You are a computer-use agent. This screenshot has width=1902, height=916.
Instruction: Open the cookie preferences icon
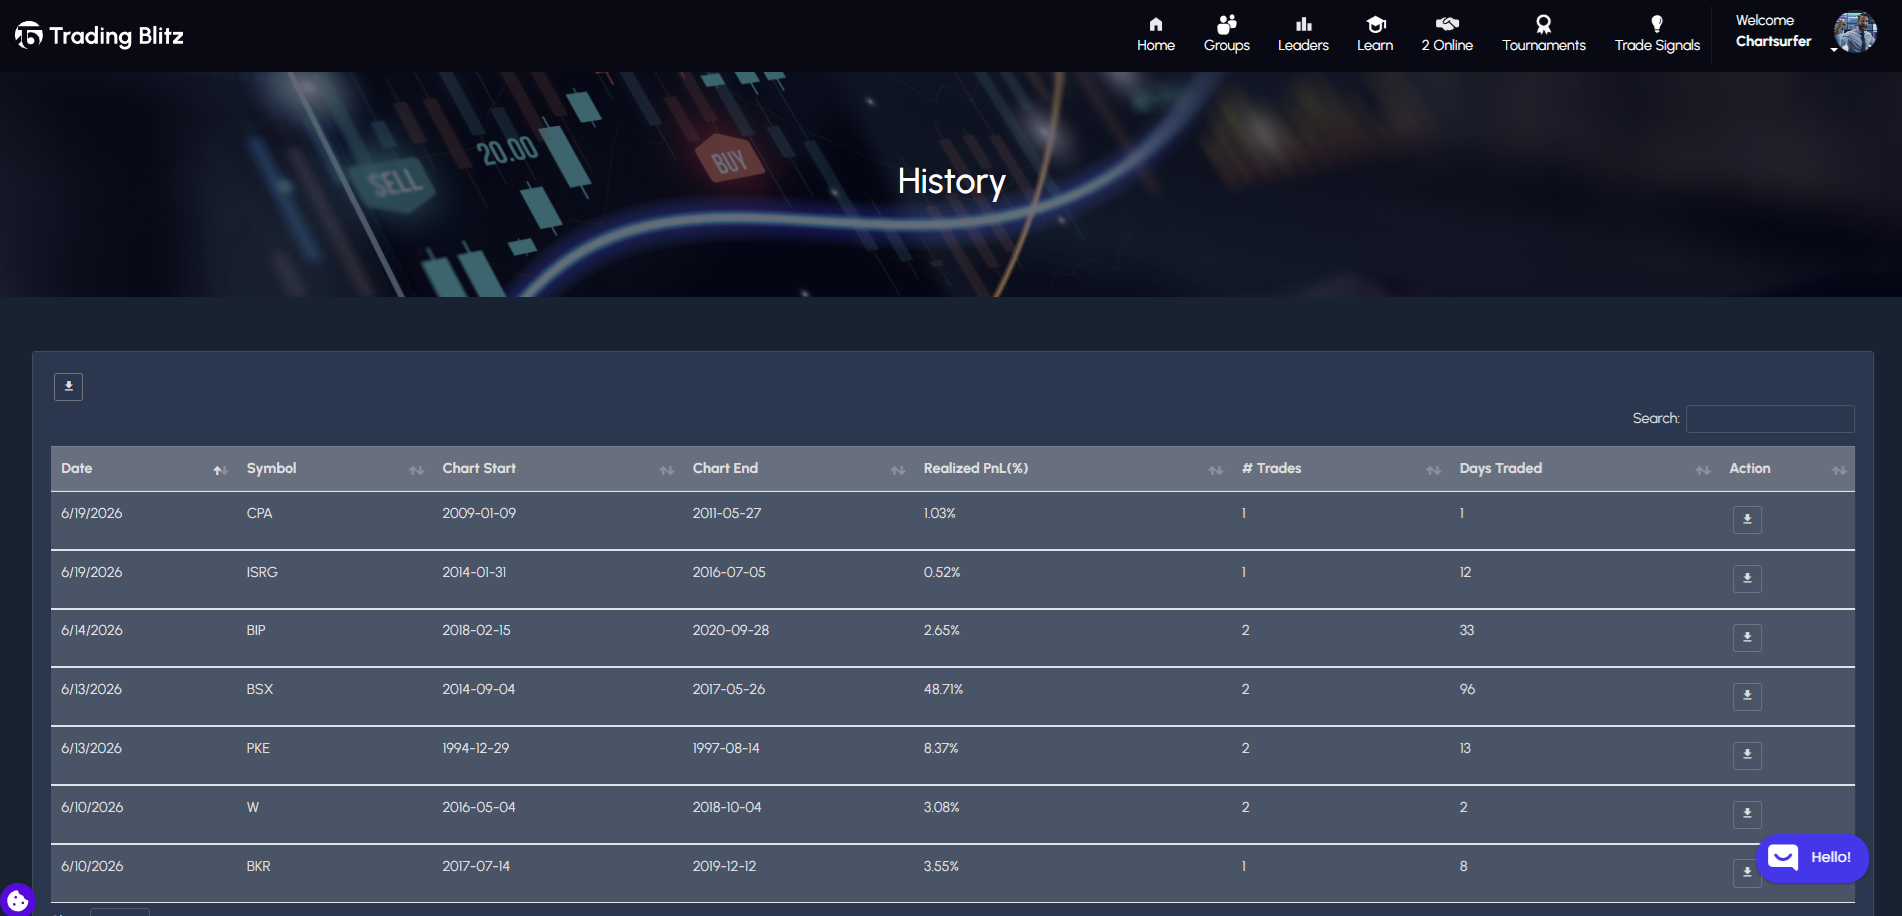point(18,900)
